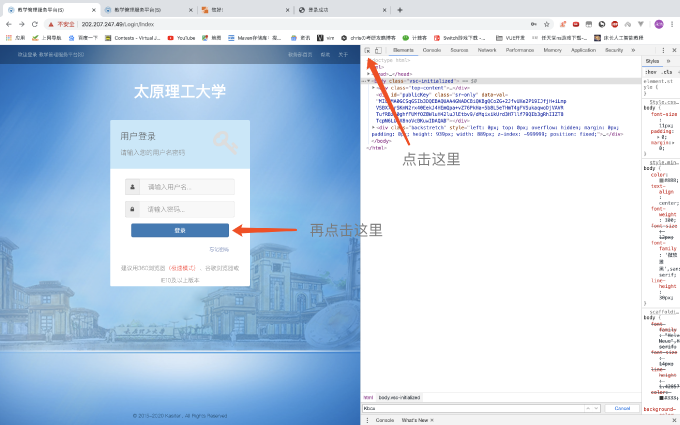Cancel the DevTools search
Image resolution: width=680 pixels, height=425 pixels.
pyautogui.click(x=622, y=409)
